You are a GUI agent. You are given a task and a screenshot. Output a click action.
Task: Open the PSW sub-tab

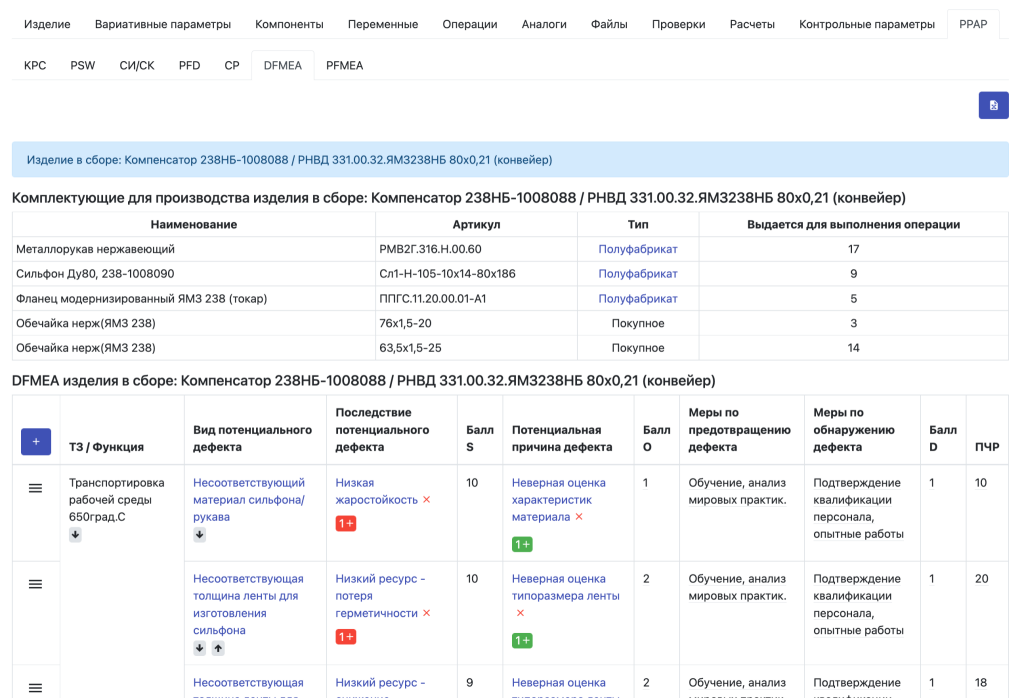tap(83, 65)
